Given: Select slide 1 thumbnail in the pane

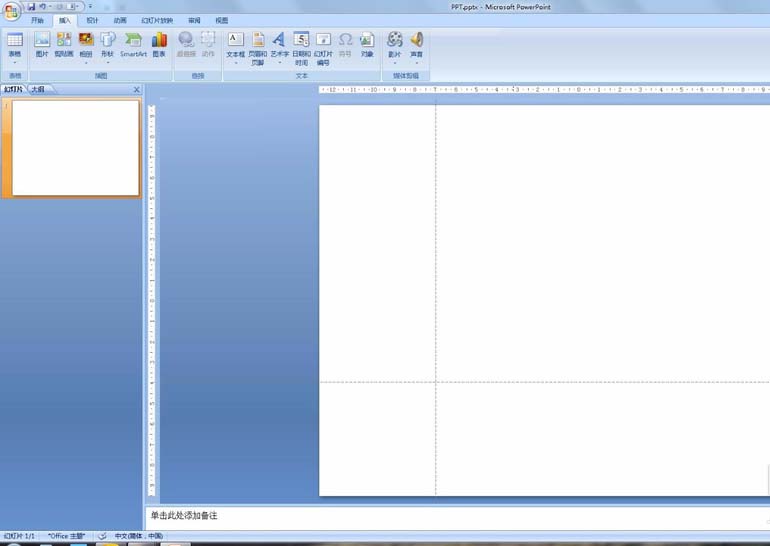Looking at the screenshot, I should 75,148.
